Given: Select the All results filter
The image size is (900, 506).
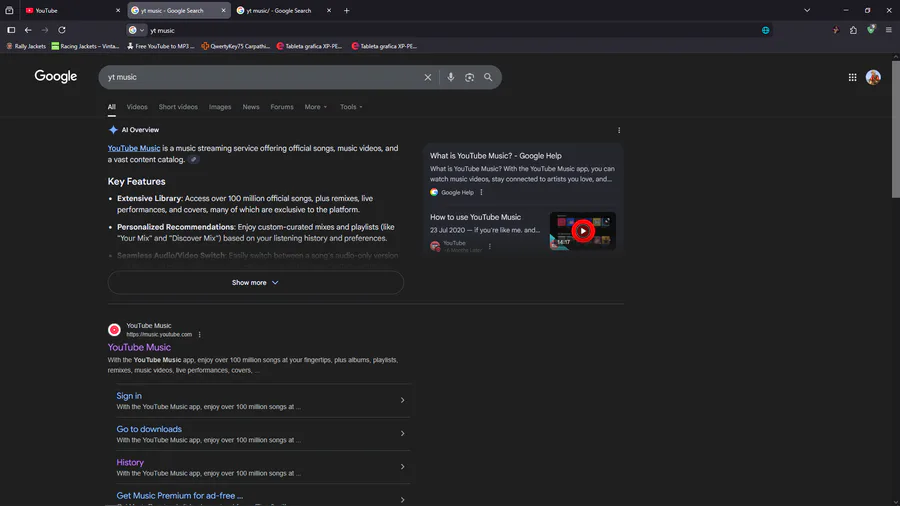Looking at the screenshot, I should [111, 107].
